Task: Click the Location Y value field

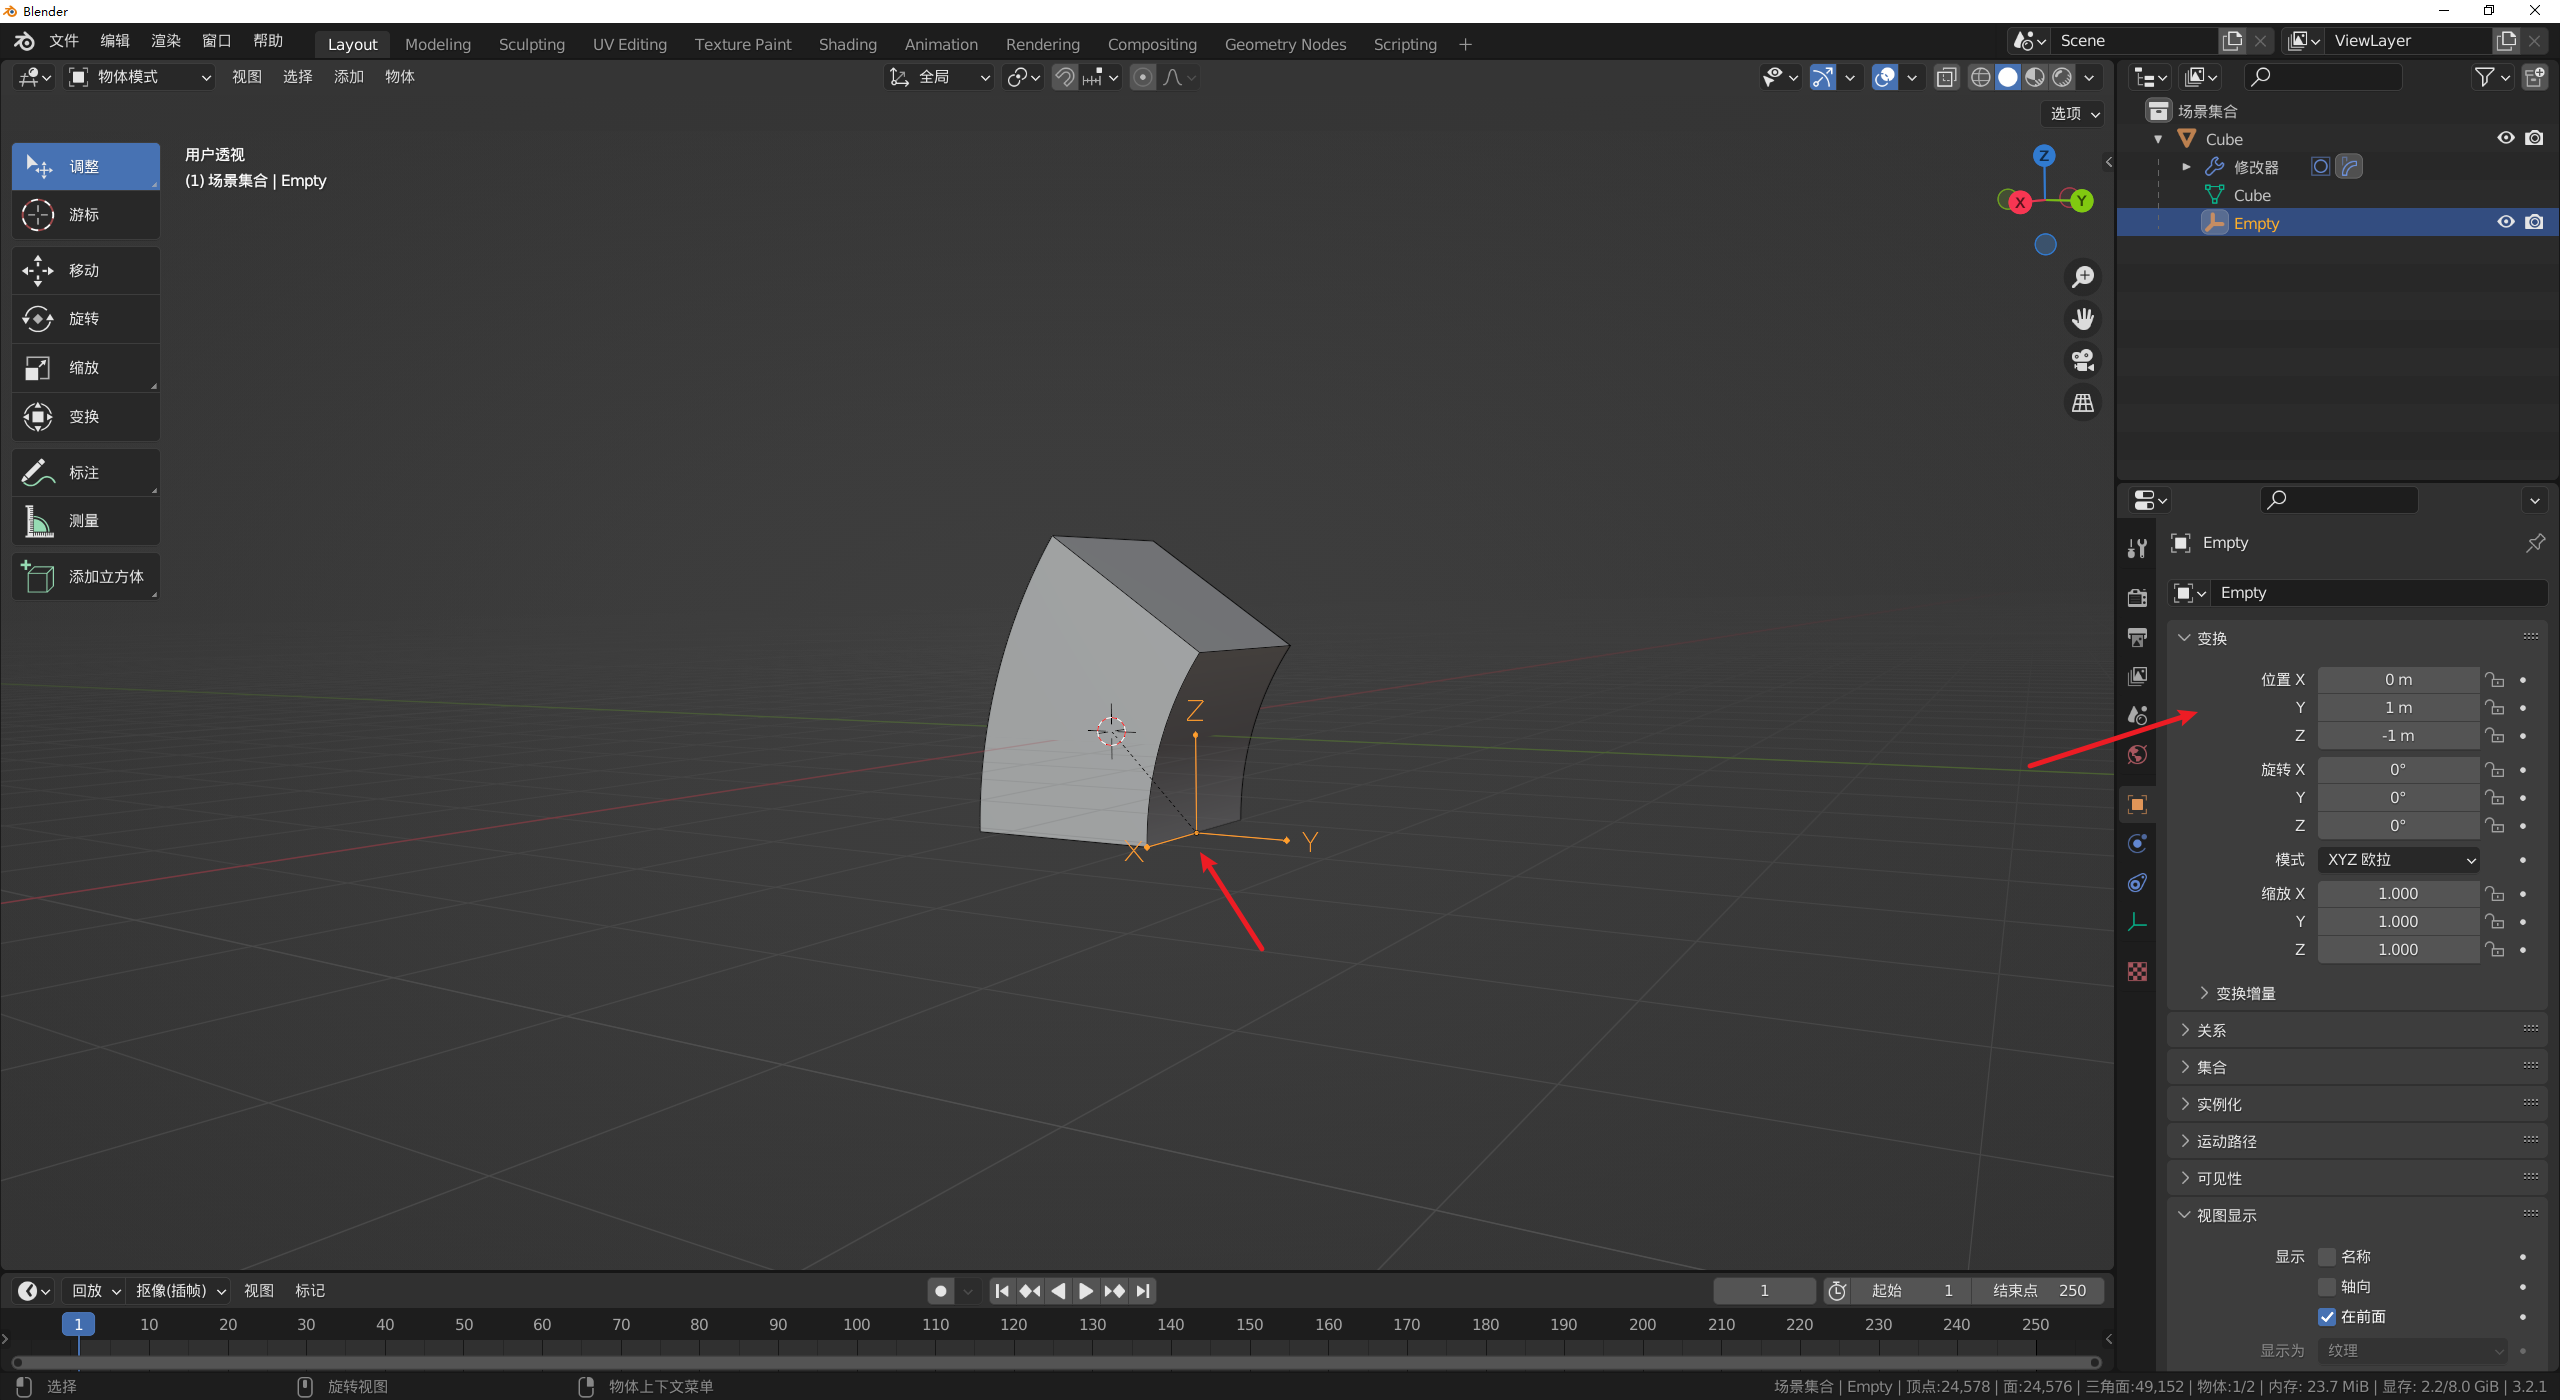Action: tap(2398, 708)
